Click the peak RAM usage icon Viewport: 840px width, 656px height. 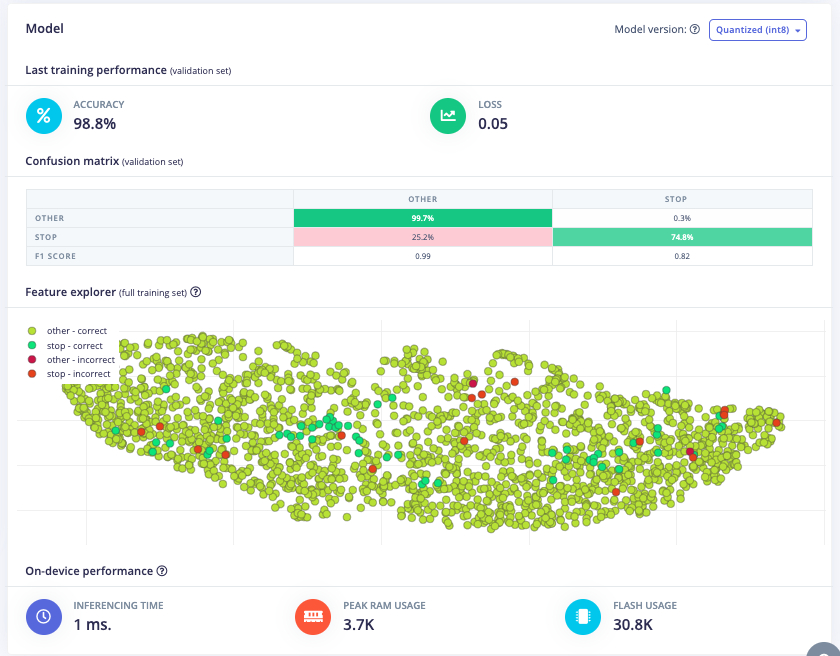click(314, 617)
